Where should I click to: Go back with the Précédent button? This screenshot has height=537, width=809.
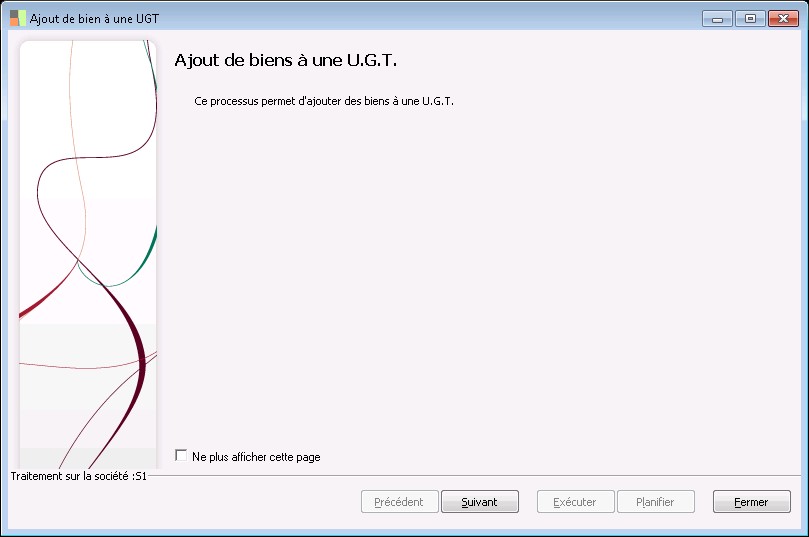pyautogui.click(x=399, y=501)
